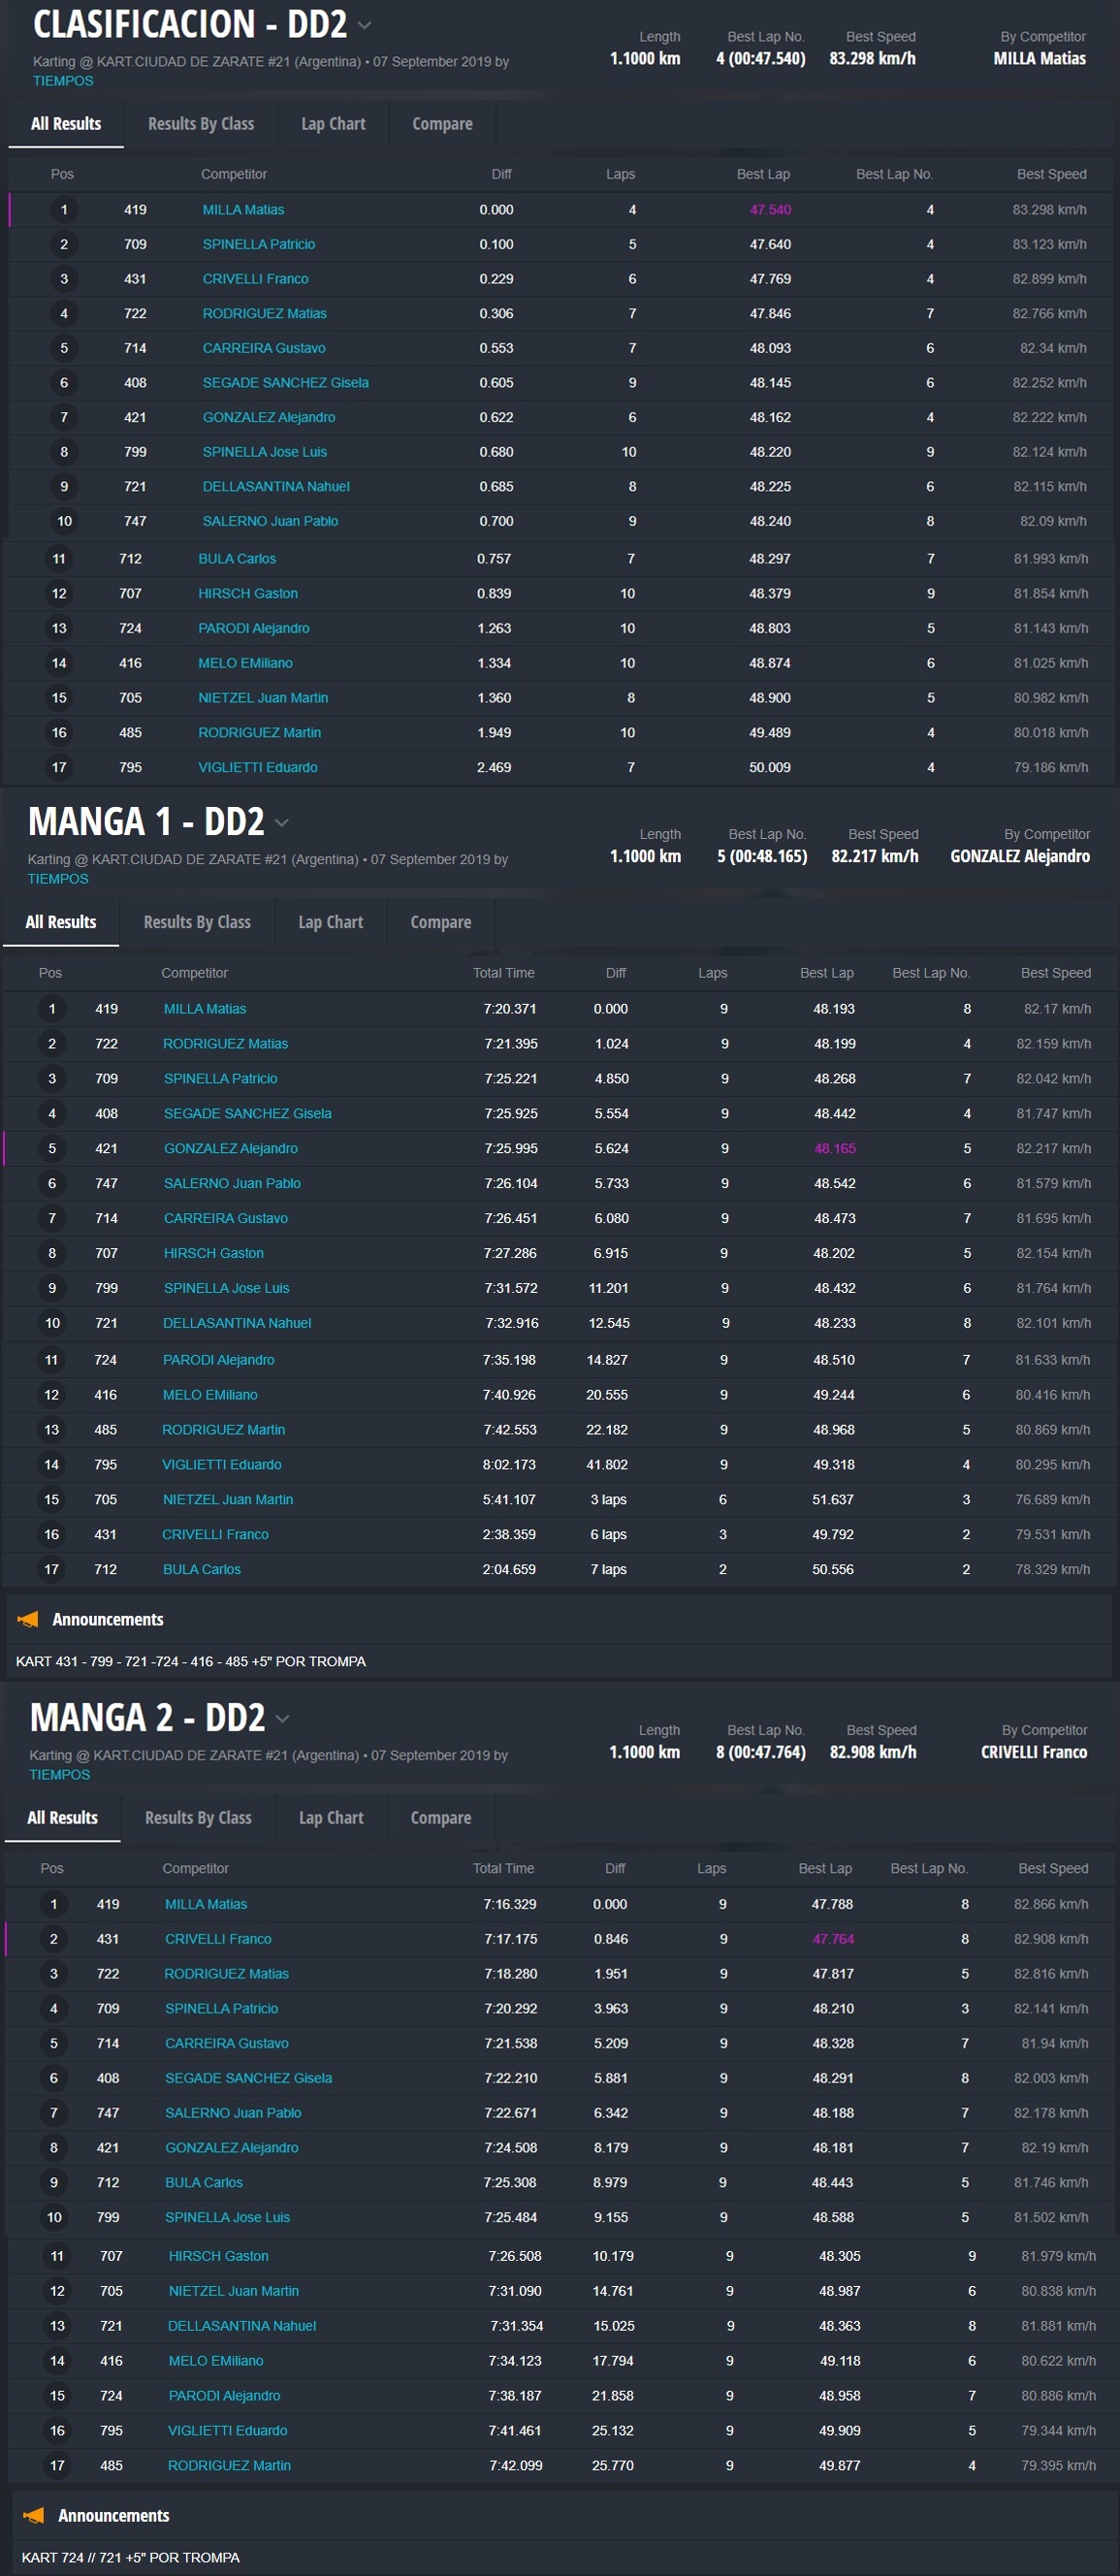Click the MANGA 1 announcements megaphone icon

29,1619
